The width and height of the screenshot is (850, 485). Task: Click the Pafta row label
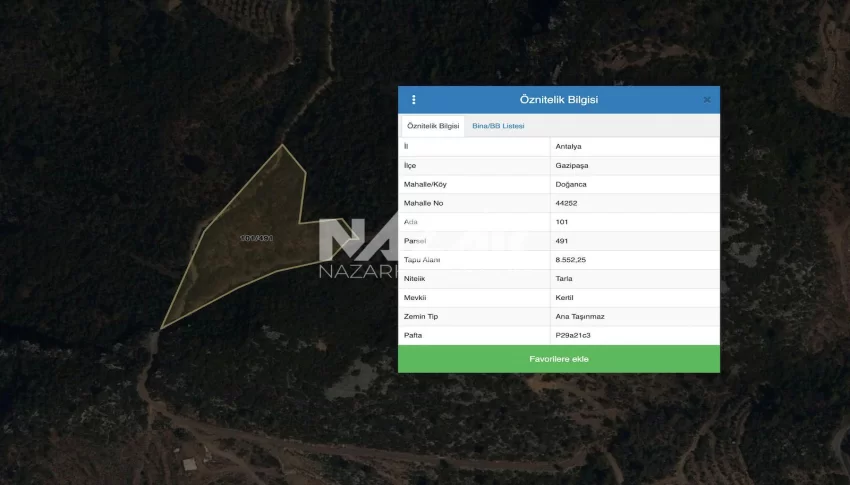click(413, 335)
